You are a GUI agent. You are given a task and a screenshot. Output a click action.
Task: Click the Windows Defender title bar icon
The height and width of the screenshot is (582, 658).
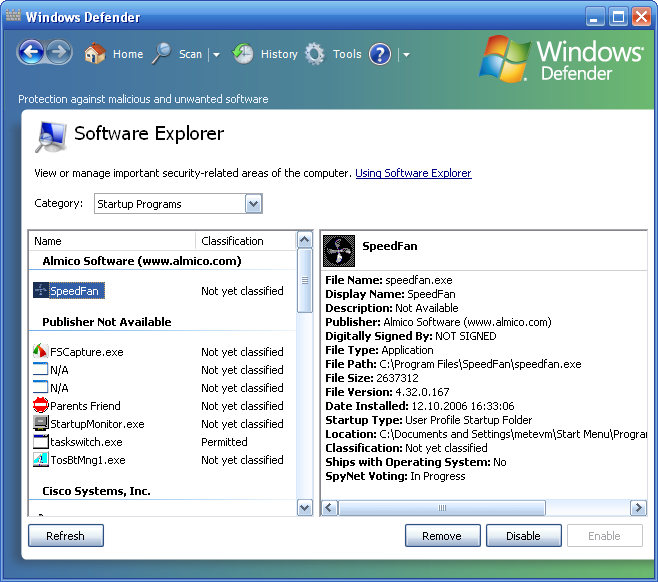click(13, 16)
